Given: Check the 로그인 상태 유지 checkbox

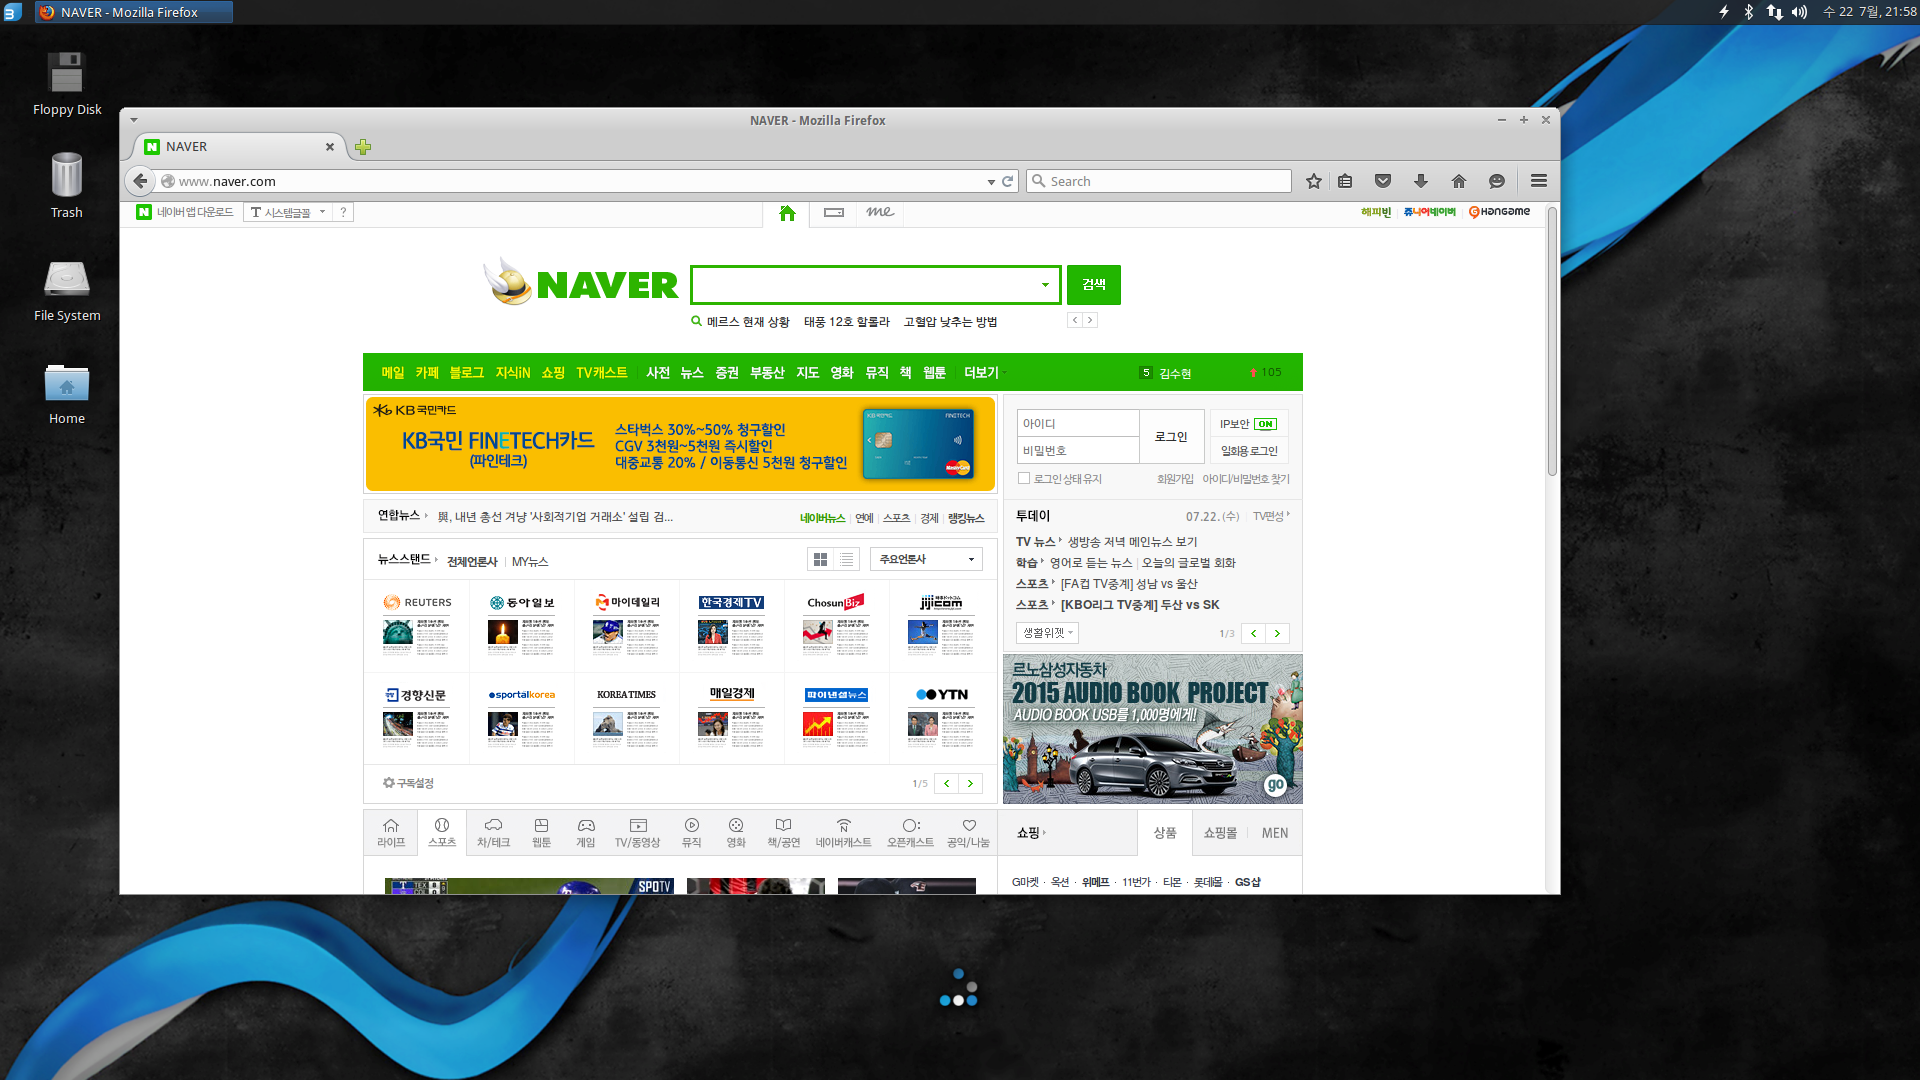Looking at the screenshot, I should point(1024,479).
